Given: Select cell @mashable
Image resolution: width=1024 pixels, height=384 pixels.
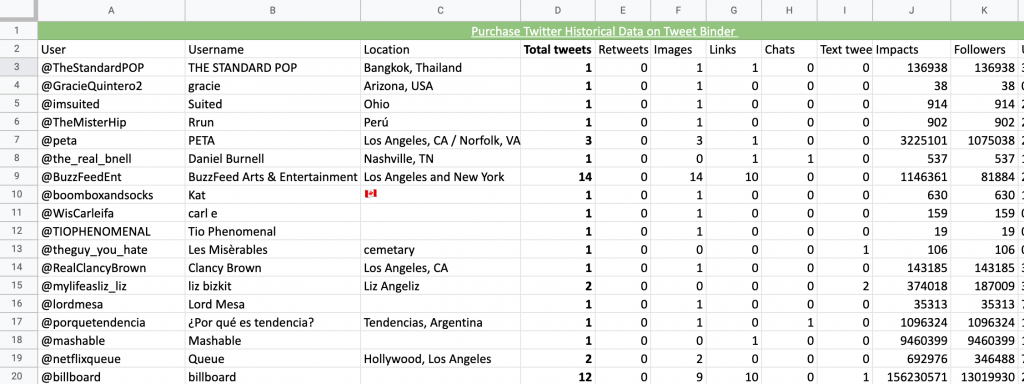Looking at the screenshot, I should point(111,341).
